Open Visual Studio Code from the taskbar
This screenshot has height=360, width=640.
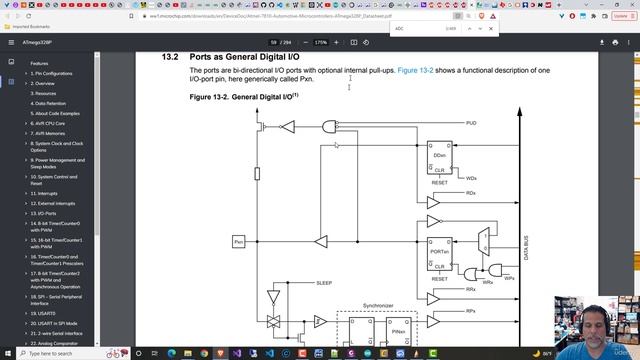pos(269,353)
